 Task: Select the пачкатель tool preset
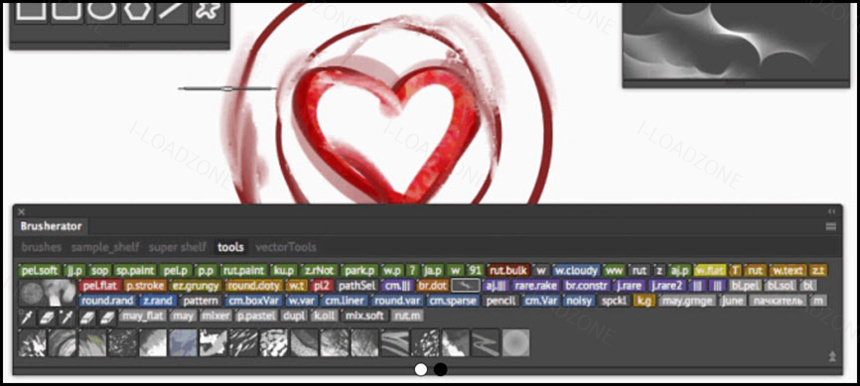(x=778, y=300)
